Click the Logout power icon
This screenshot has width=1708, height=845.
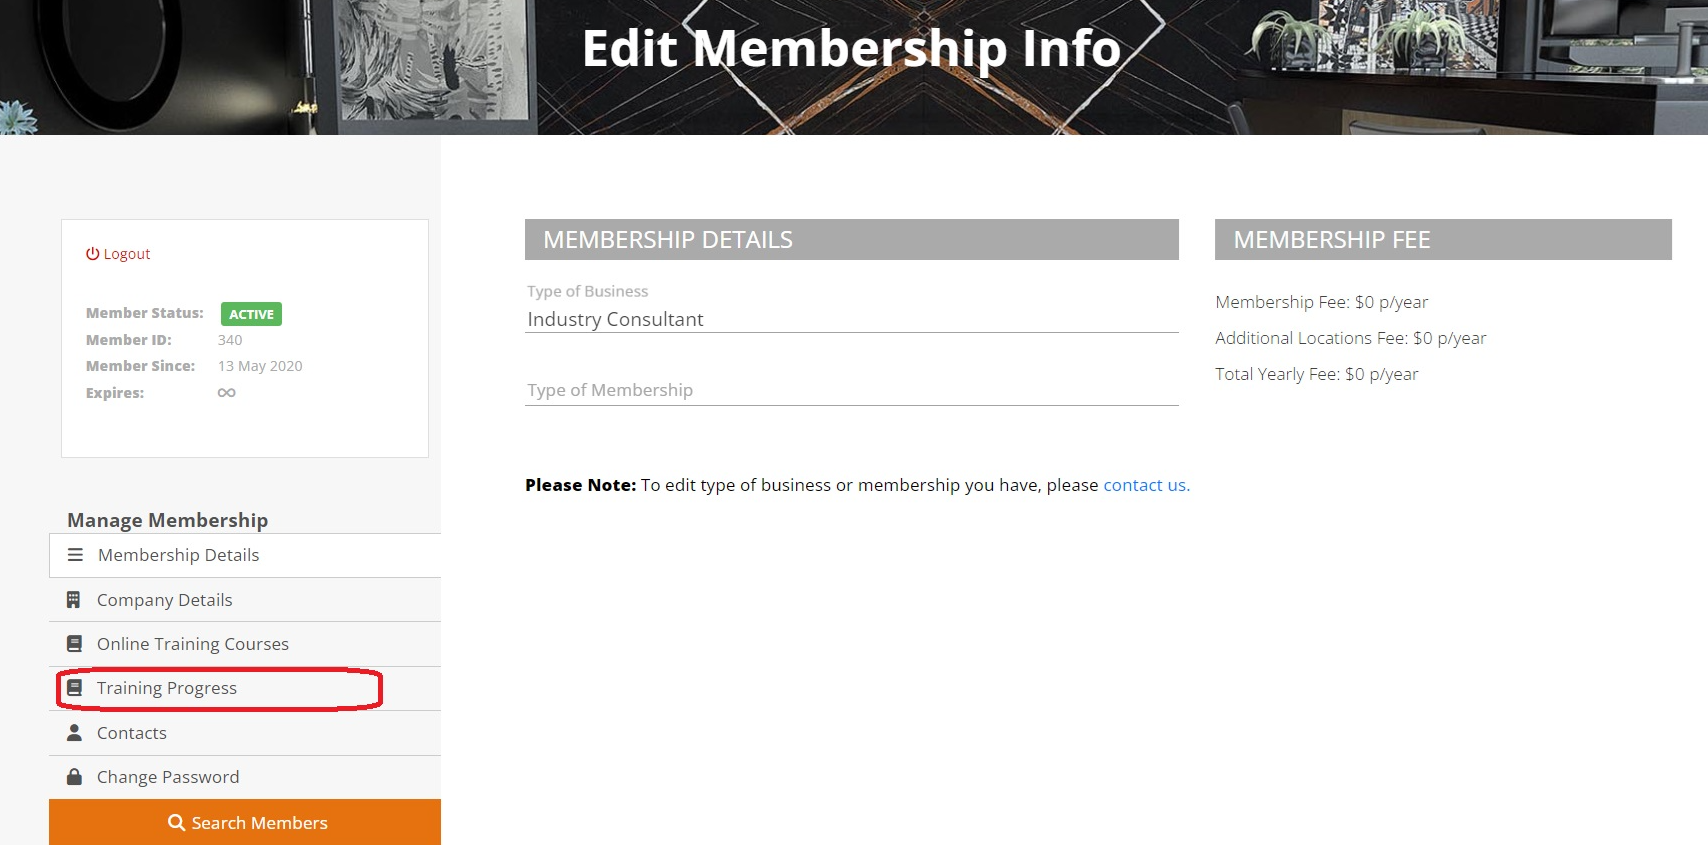click(x=92, y=254)
